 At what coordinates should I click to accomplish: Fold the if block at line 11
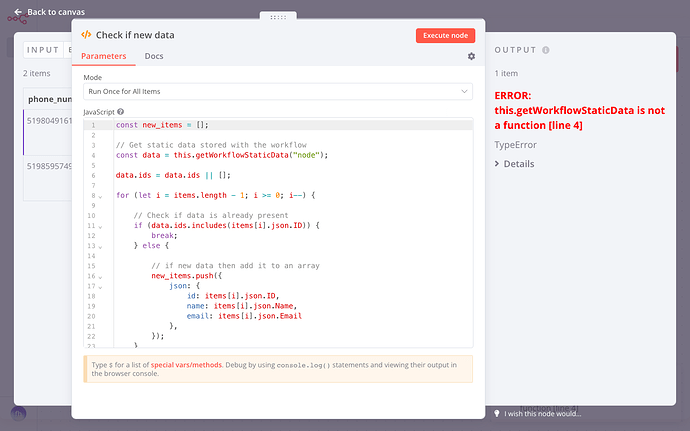(x=100, y=226)
